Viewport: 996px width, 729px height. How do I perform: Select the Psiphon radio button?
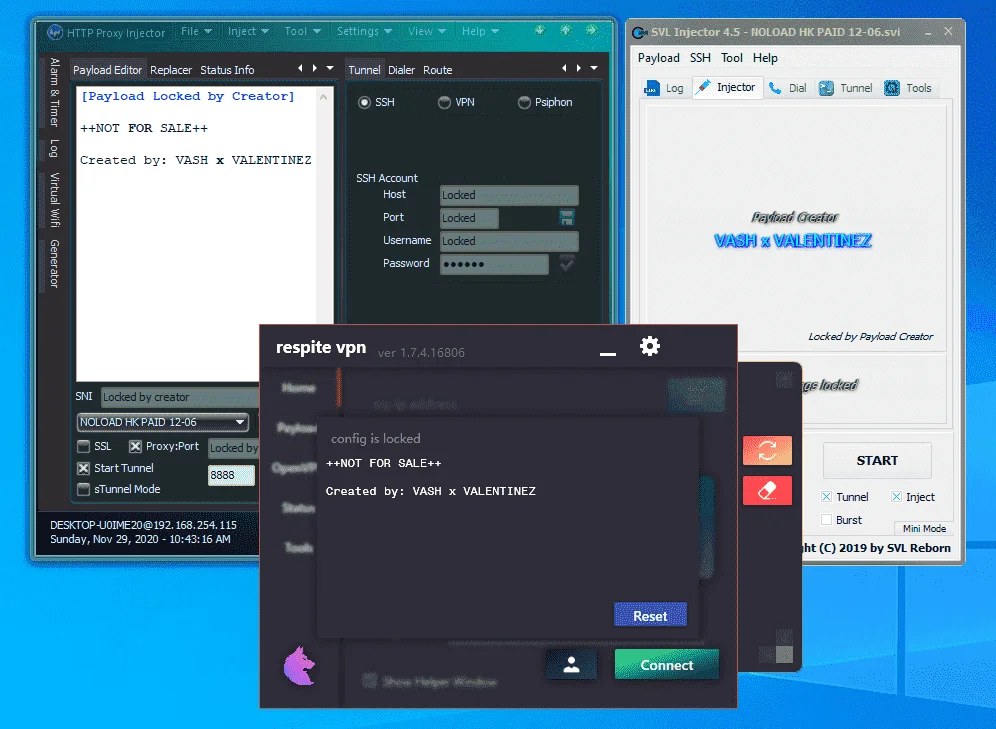coord(524,102)
